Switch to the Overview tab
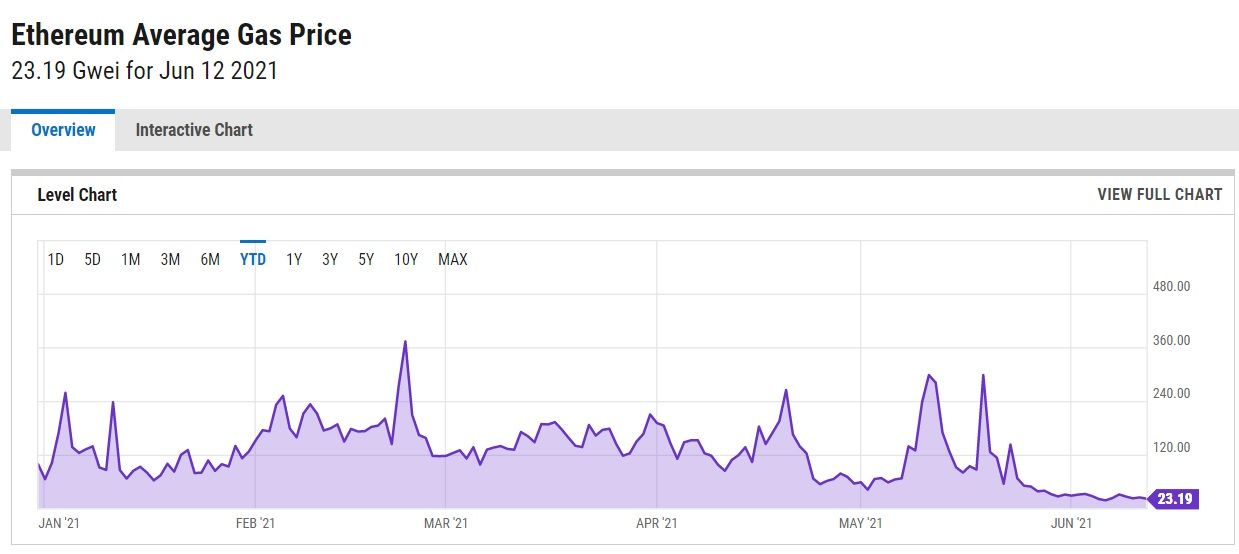 click(63, 130)
